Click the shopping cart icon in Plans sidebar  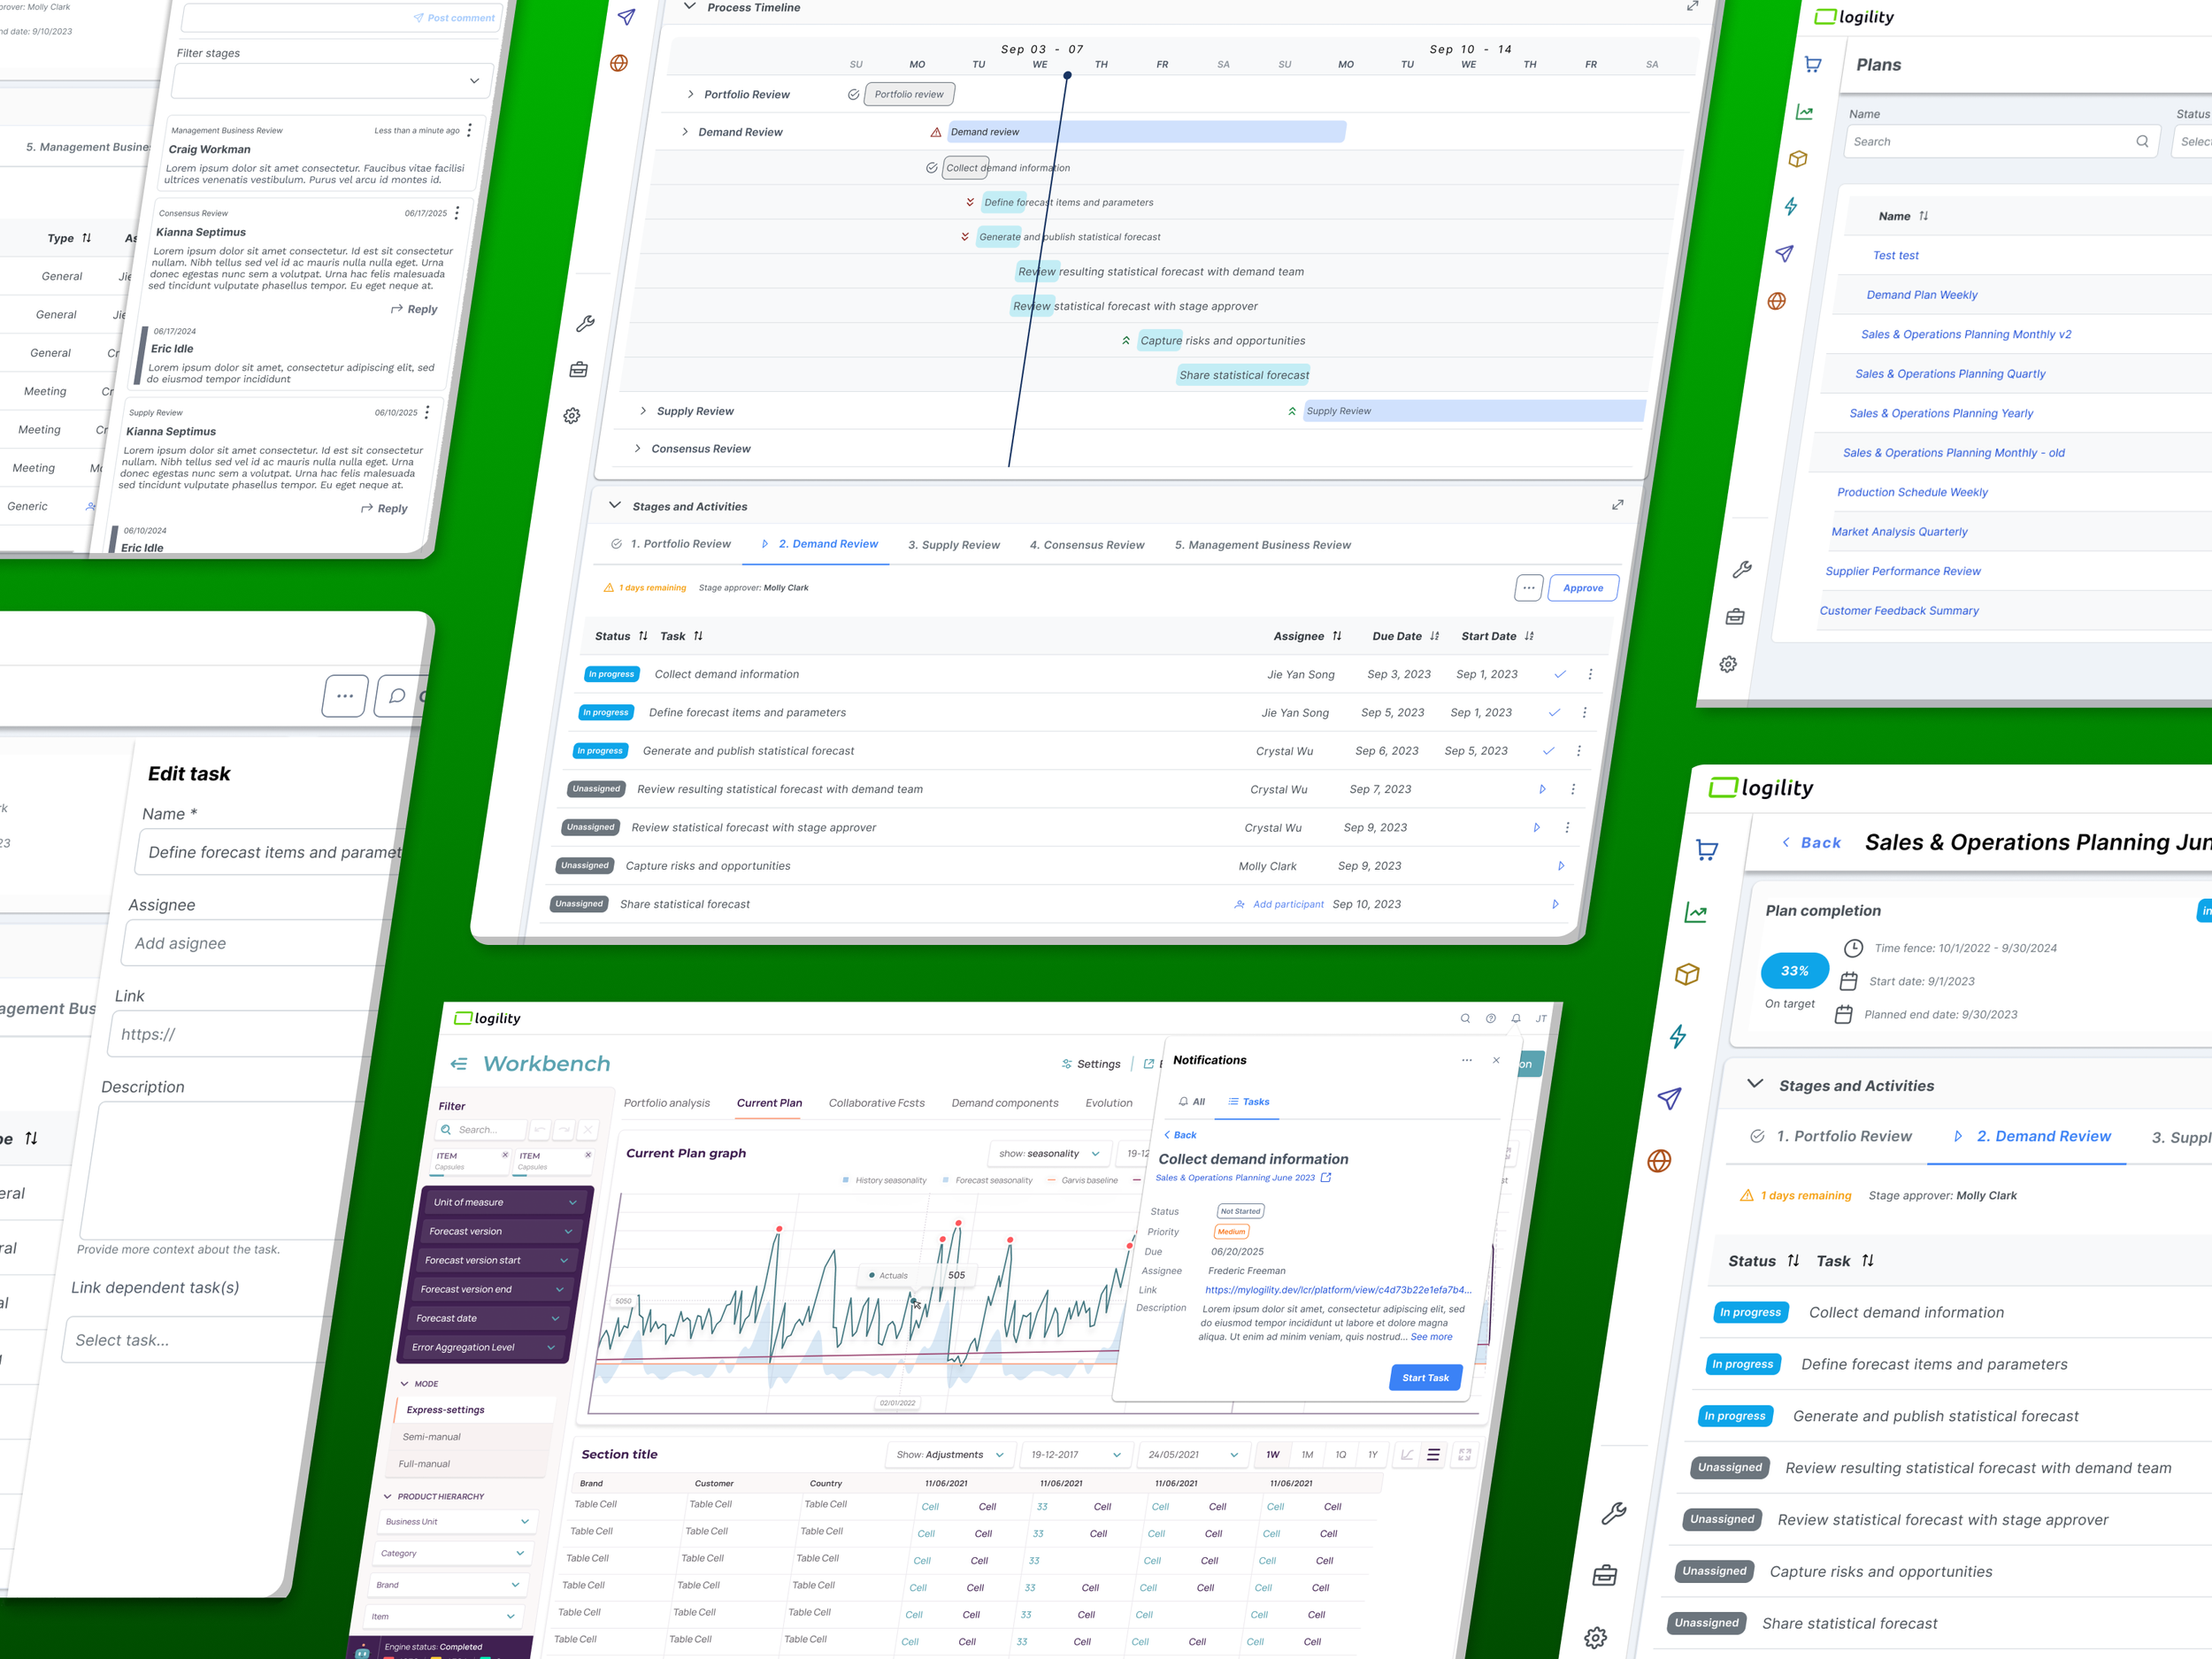coord(1812,65)
